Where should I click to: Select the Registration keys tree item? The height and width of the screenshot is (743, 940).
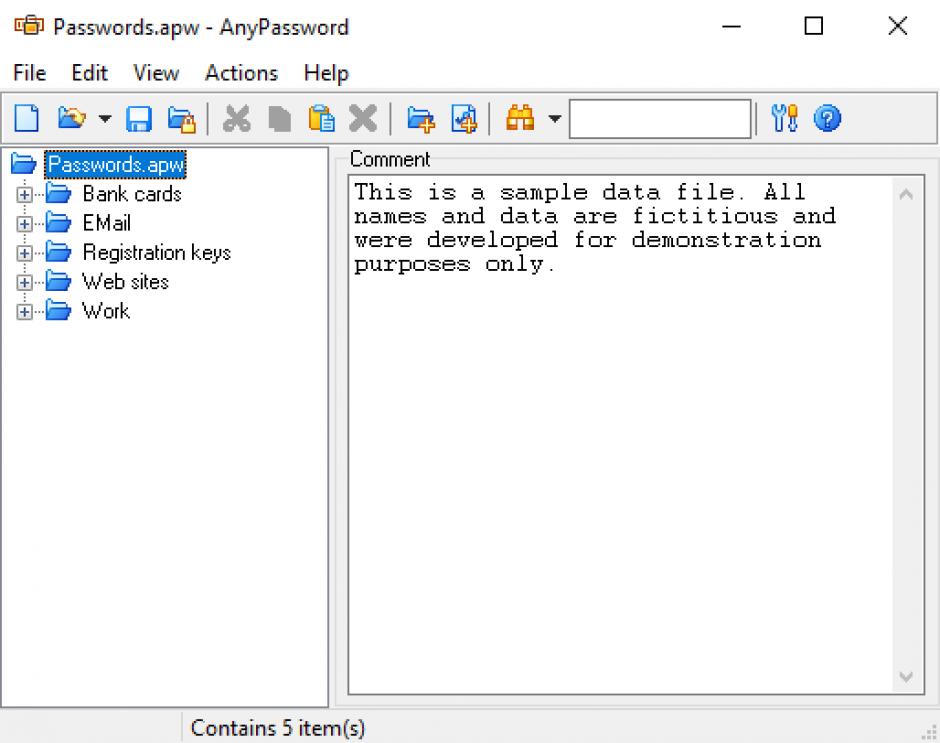[x=156, y=252]
